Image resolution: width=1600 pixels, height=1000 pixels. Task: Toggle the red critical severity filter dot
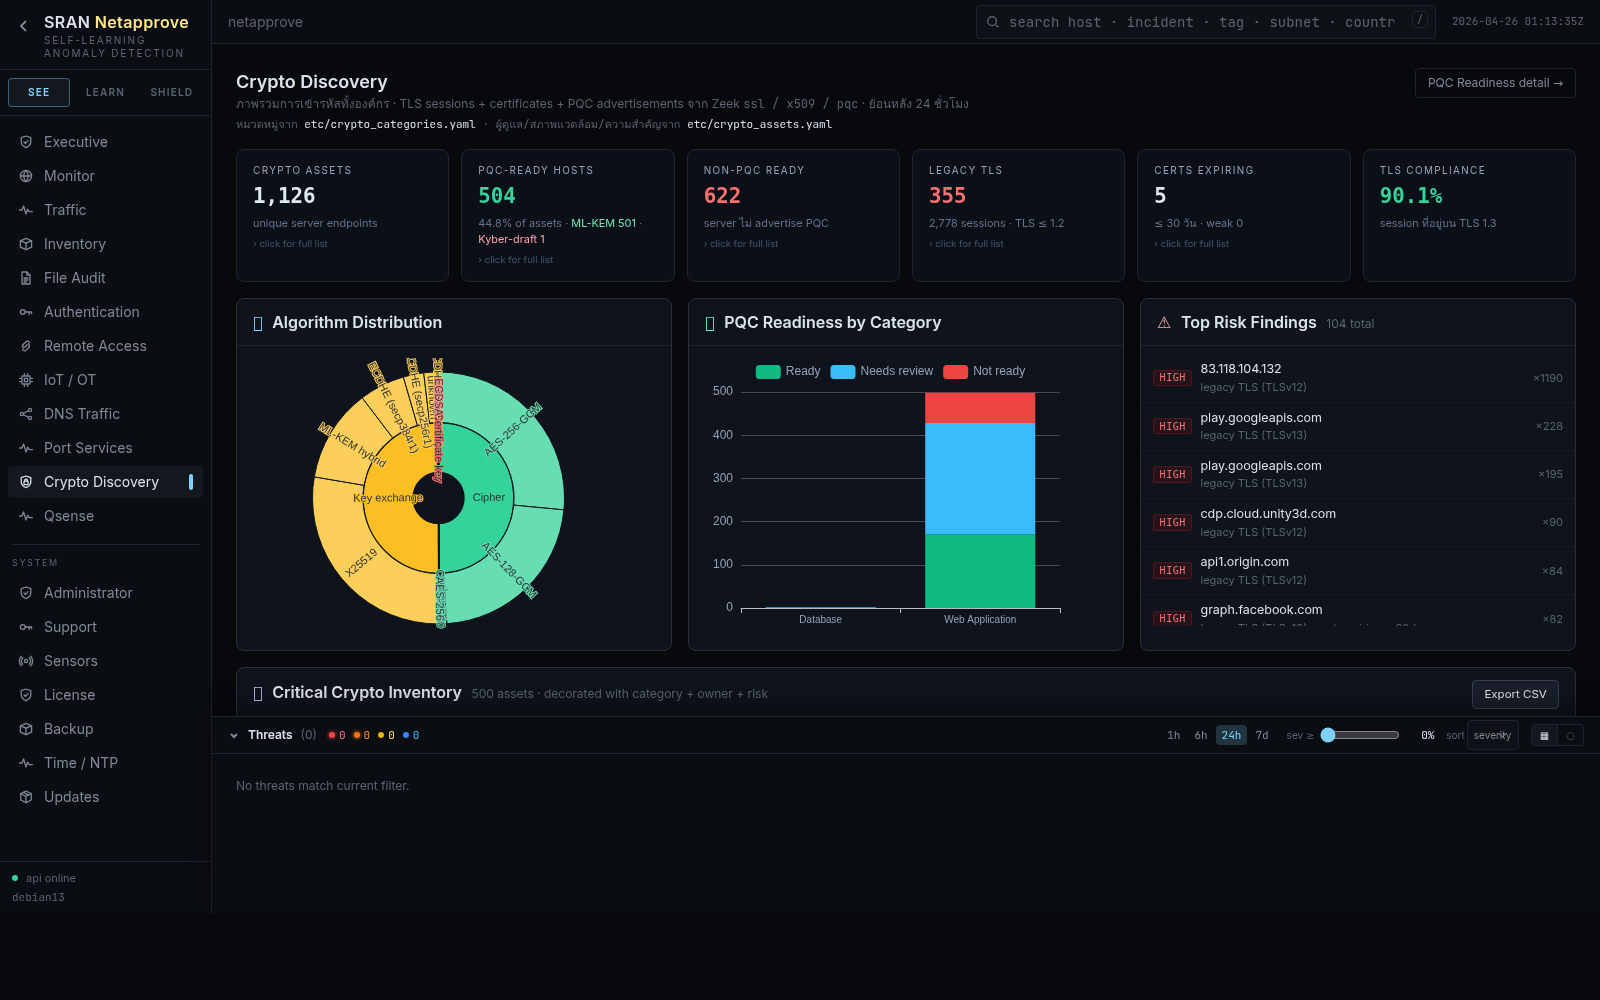(332, 735)
